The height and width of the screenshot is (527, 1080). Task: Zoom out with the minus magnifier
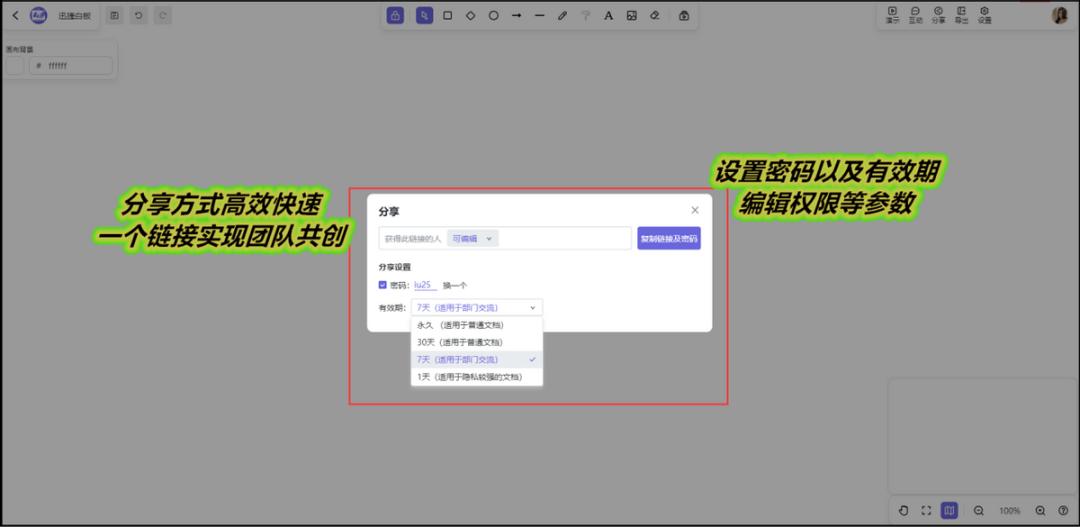[979, 510]
